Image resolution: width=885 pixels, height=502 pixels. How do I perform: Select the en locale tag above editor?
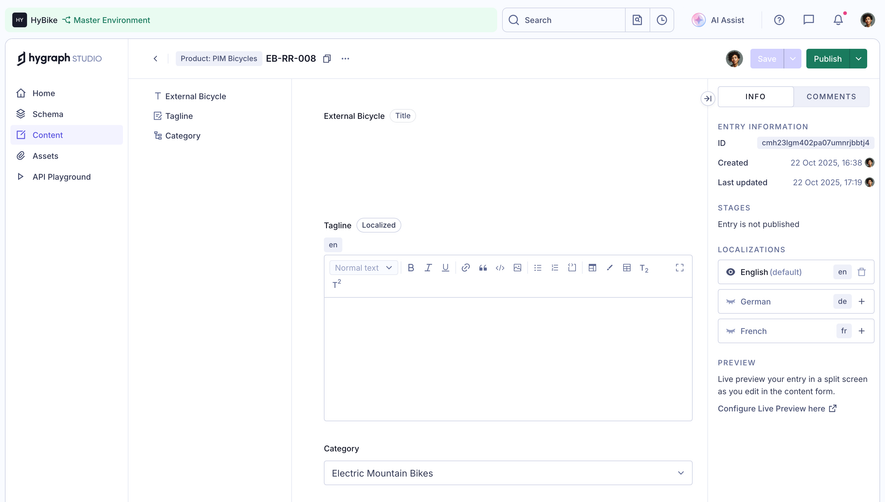pos(333,245)
